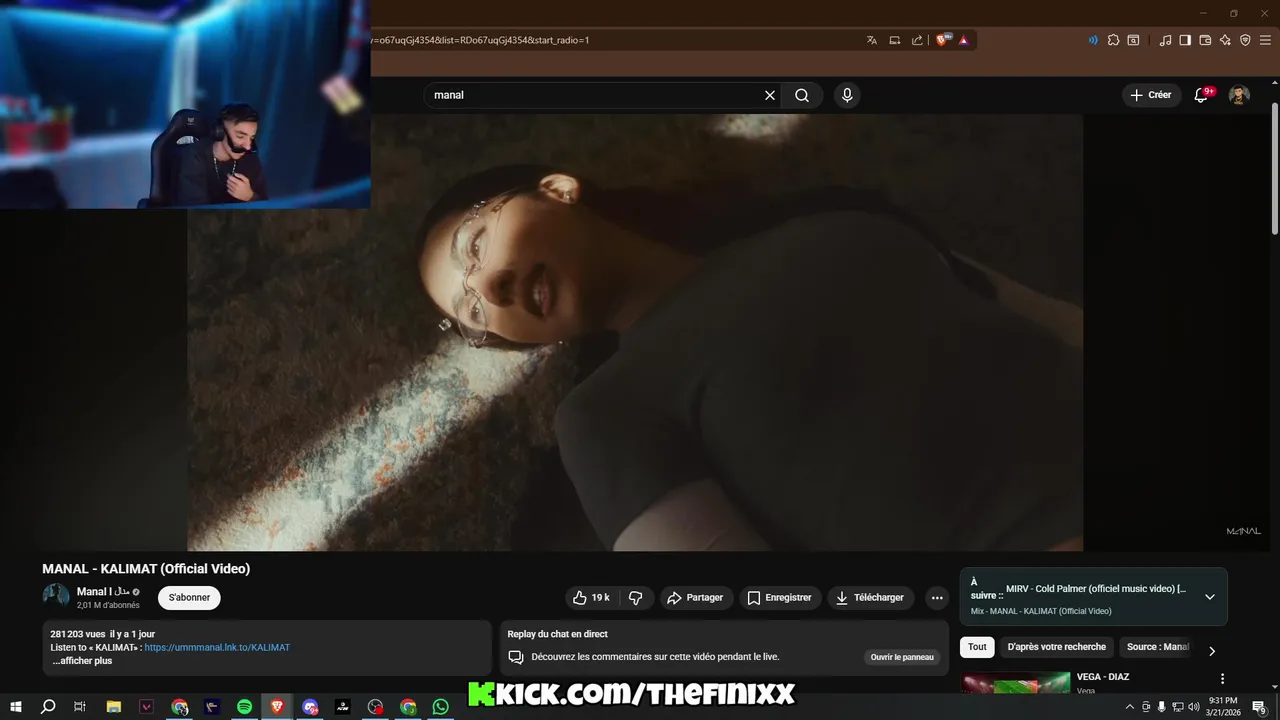Open the VEGA - DIAZ video thumbnail

(1016, 683)
